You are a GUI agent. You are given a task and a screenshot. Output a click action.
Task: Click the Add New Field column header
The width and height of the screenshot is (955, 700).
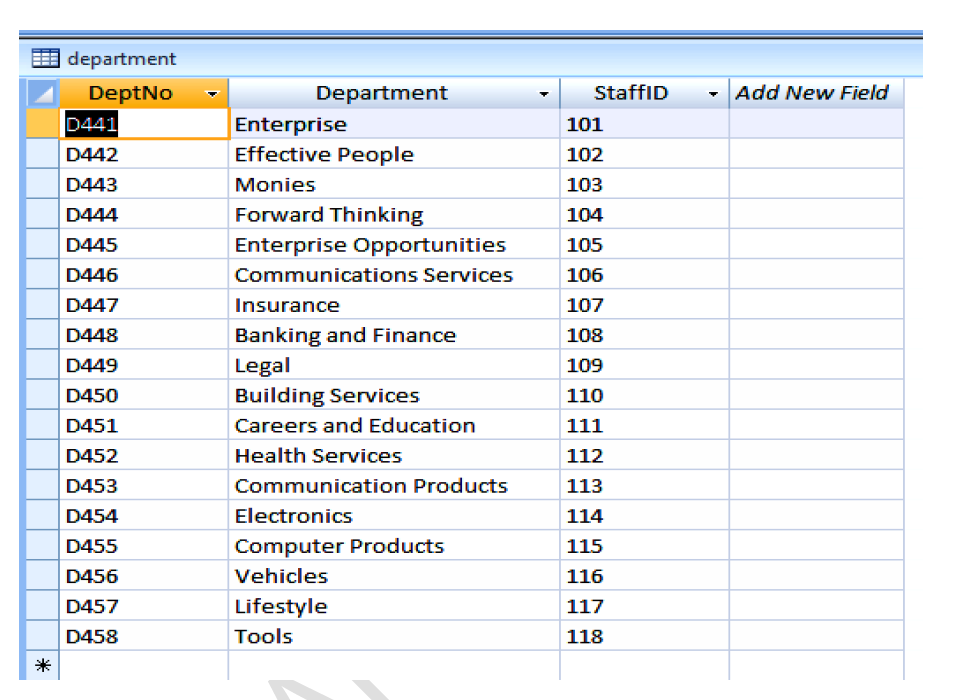point(812,93)
